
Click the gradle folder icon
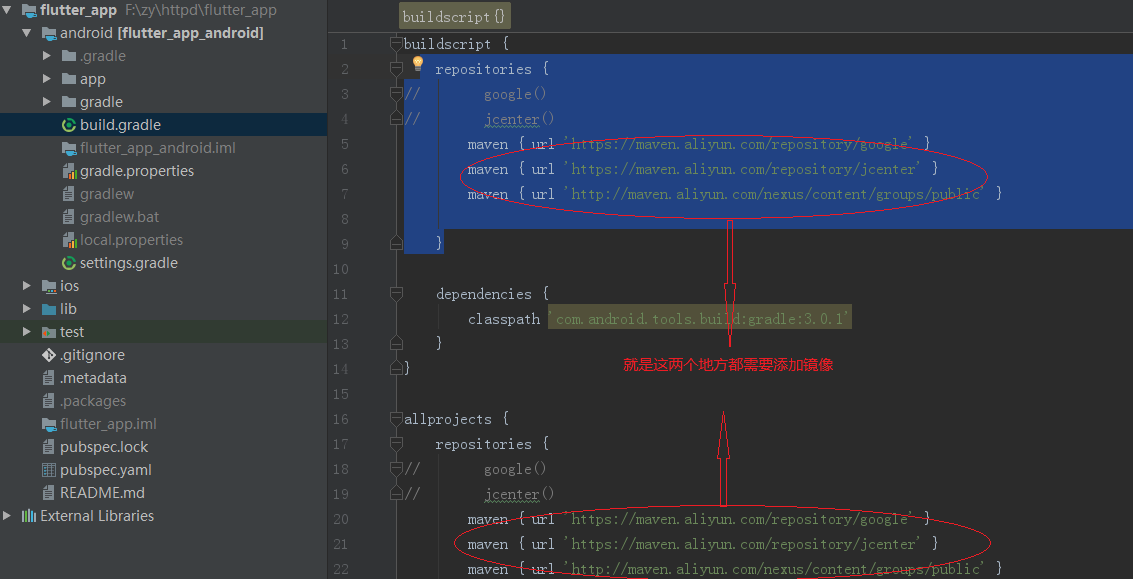pos(69,102)
